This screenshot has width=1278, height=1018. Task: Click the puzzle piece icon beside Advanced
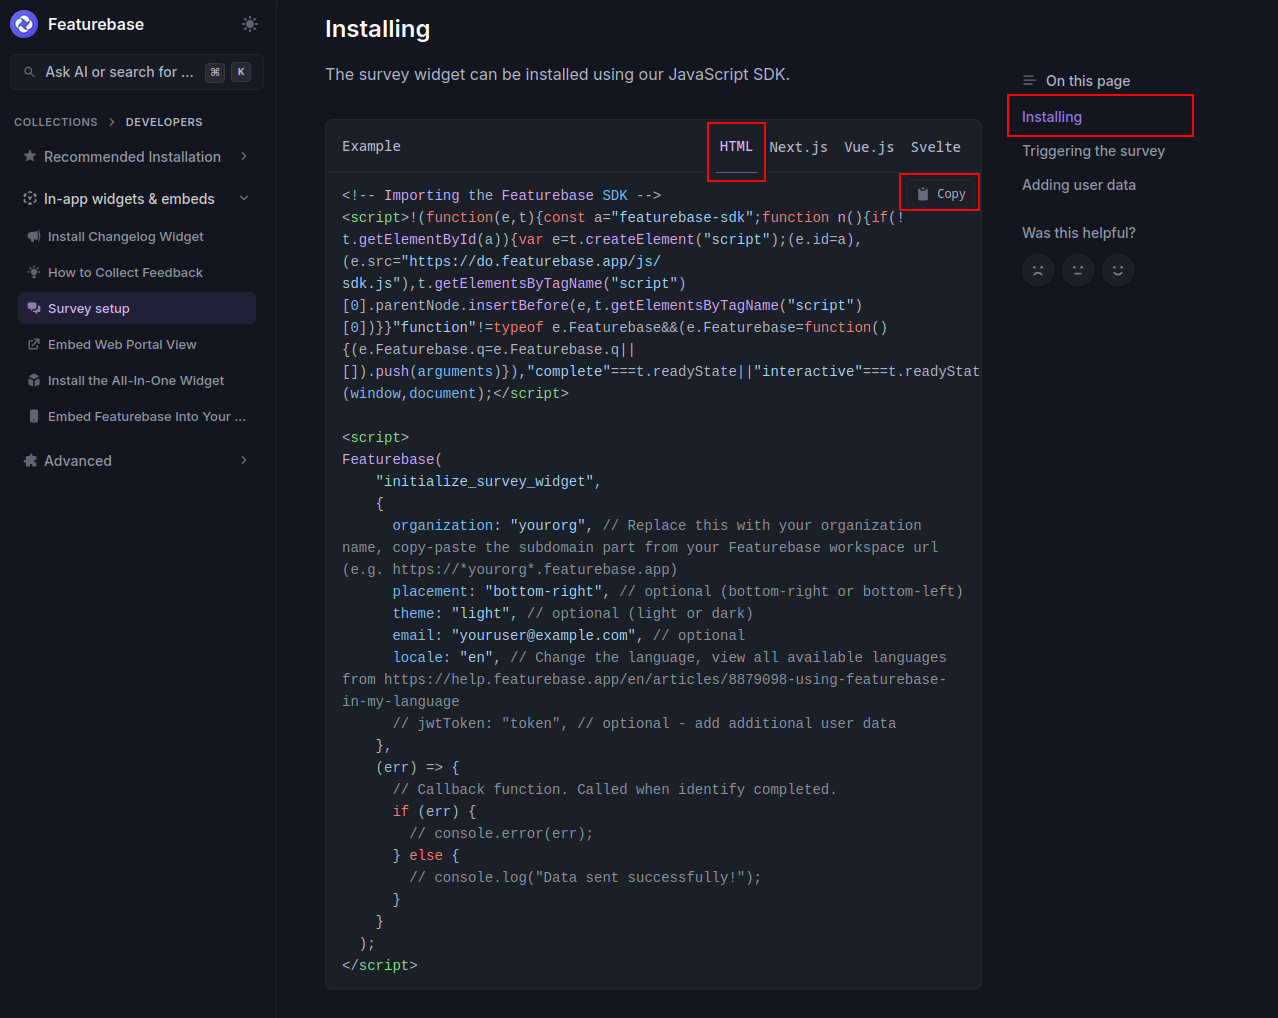click(x=30, y=461)
